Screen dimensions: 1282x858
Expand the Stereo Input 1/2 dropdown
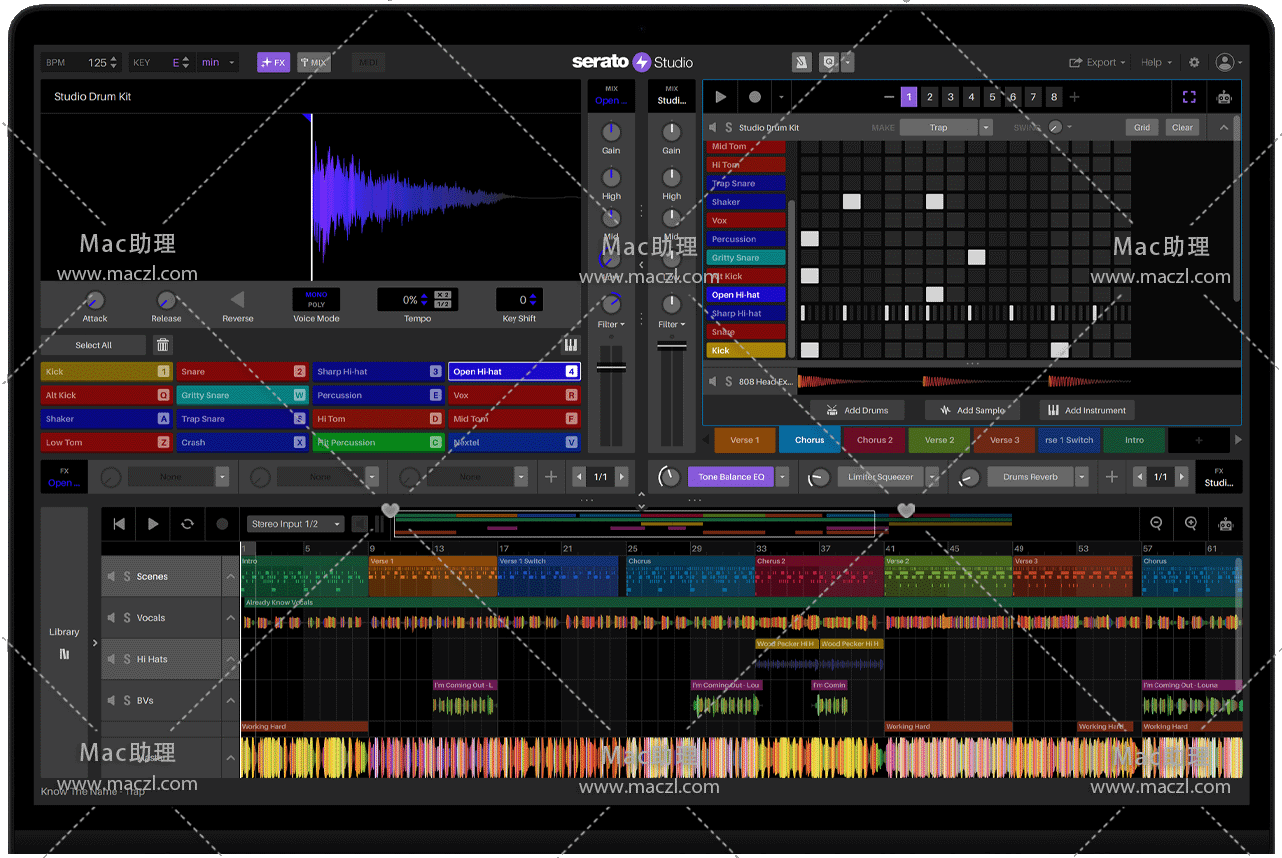[337, 524]
